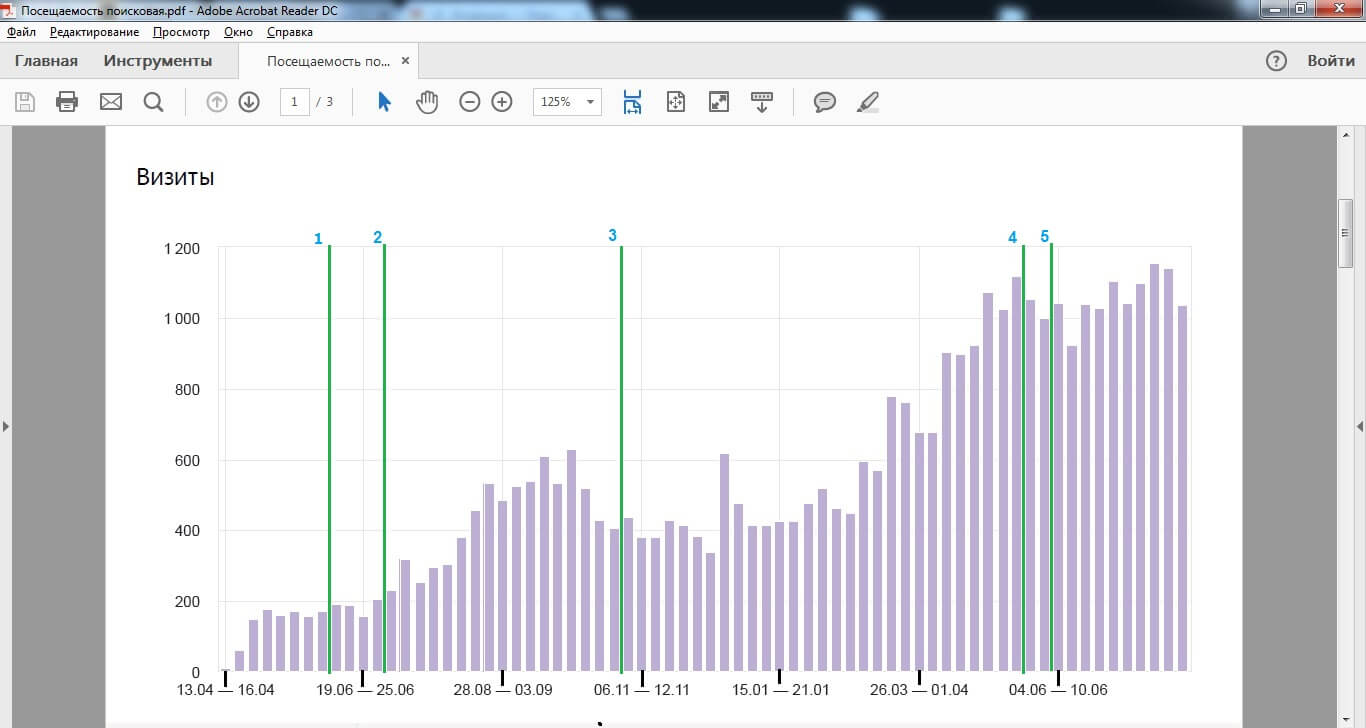Image resolution: width=1366 pixels, height=728 pixels.
Task: Click the vertical scrollbar thumb
Action: tap(1345, 232)
